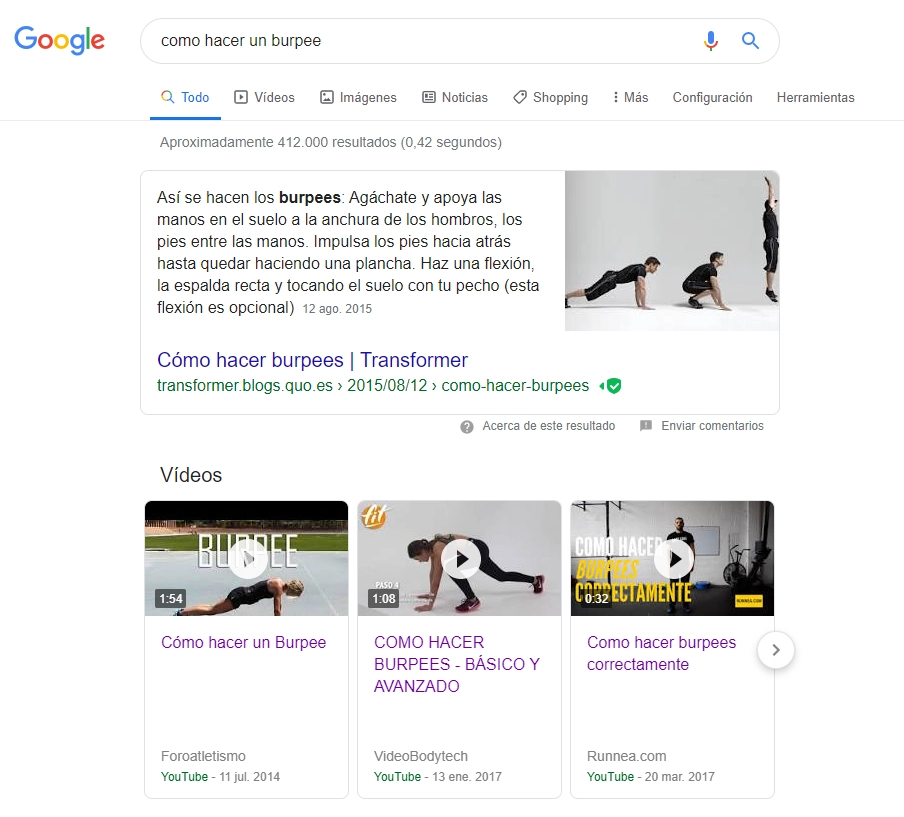Screen dimensions: 904x817
Task: Click the 'YouTube - 13 ene. 2017' text
Action: (x=438, y=777)
